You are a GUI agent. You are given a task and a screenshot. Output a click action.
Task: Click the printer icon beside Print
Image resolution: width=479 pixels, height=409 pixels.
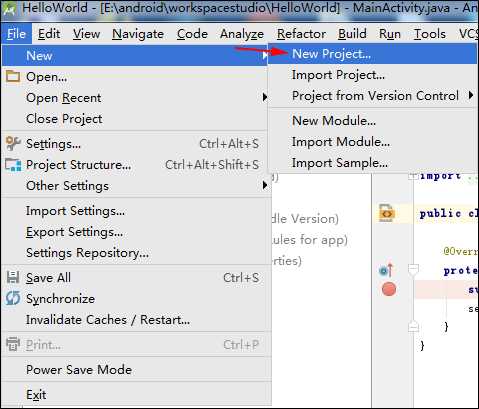tap(13, 344)
